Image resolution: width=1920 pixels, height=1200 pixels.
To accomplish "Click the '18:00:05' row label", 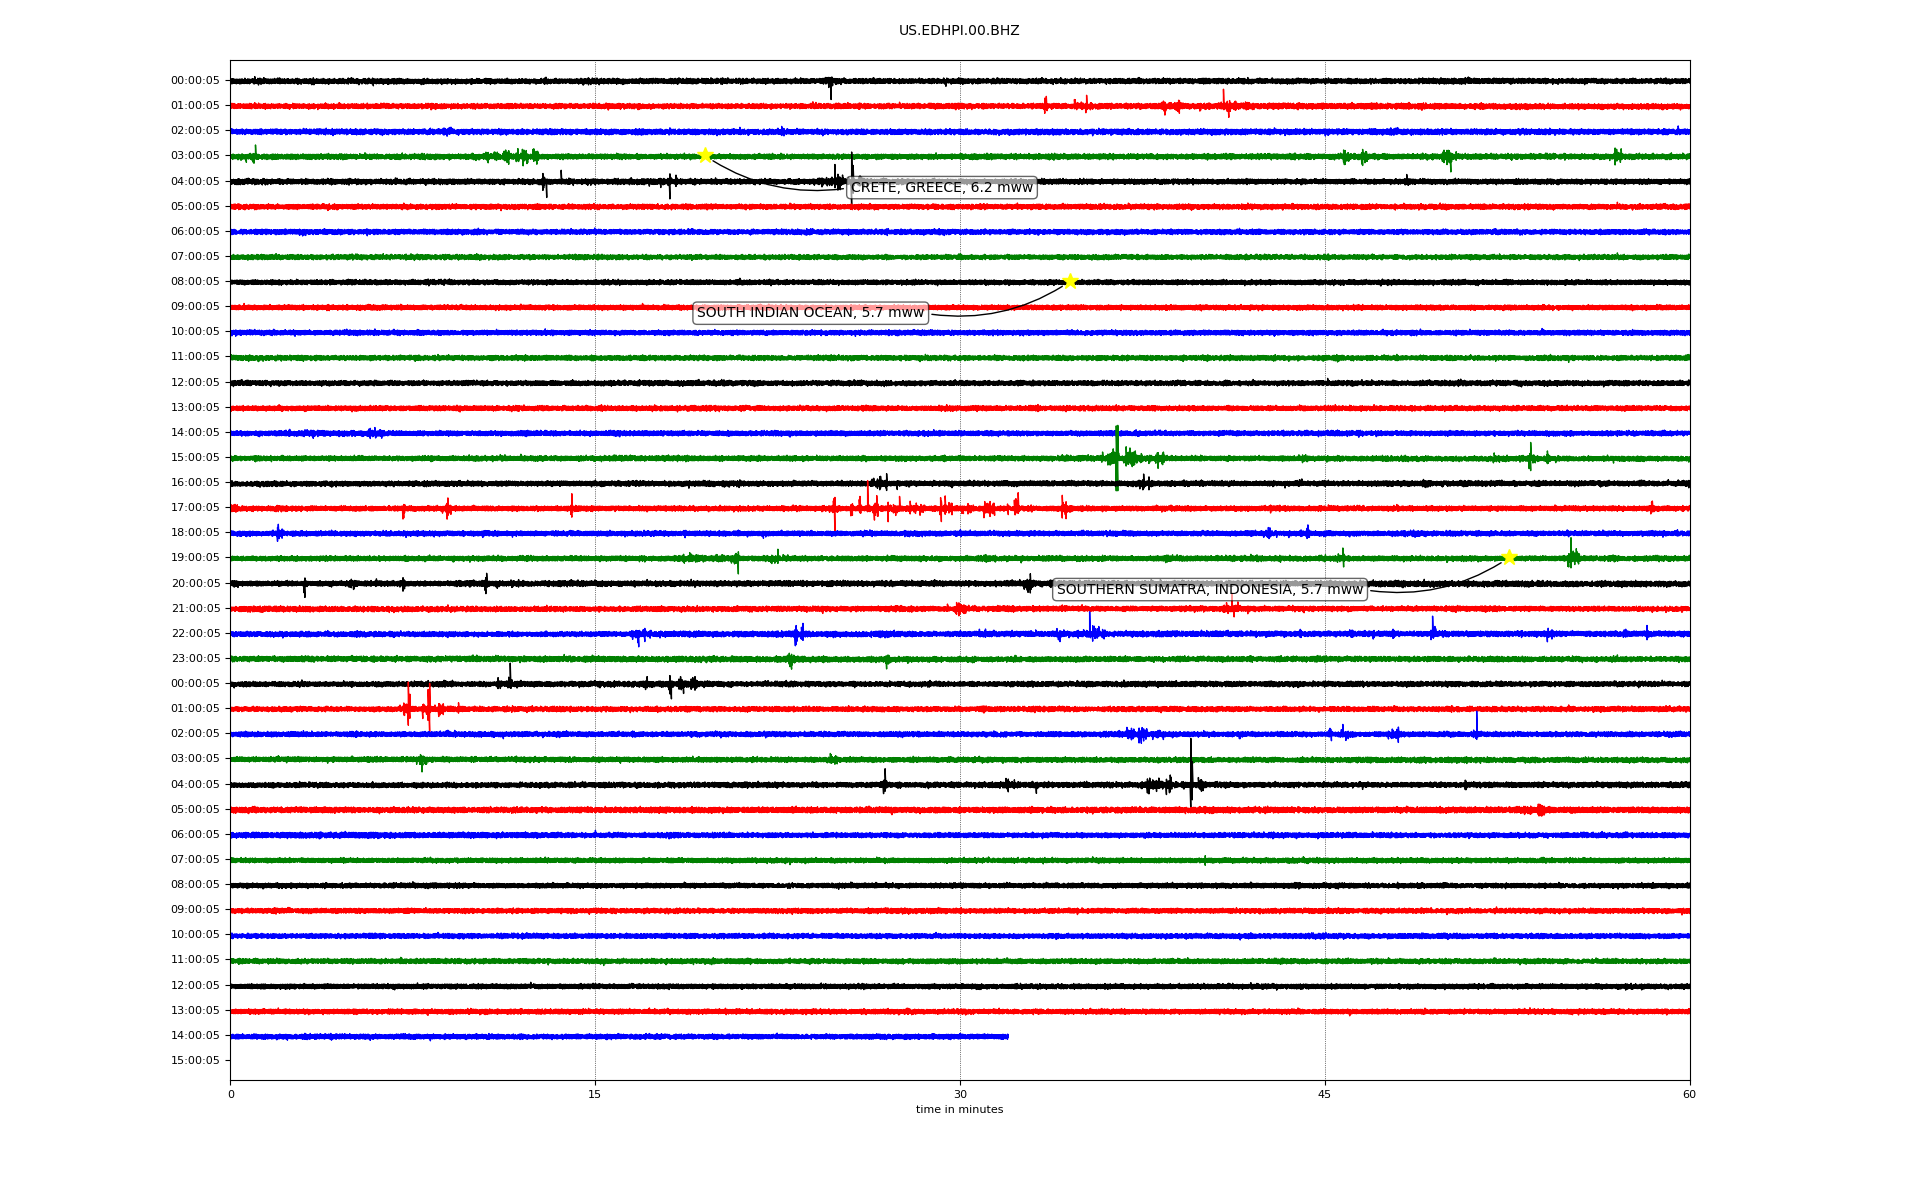I will tap(195, 533).
